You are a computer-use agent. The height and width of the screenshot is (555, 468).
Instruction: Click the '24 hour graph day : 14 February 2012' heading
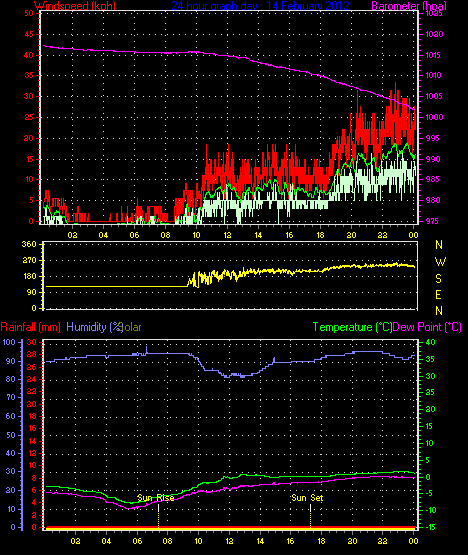[261, 6]
